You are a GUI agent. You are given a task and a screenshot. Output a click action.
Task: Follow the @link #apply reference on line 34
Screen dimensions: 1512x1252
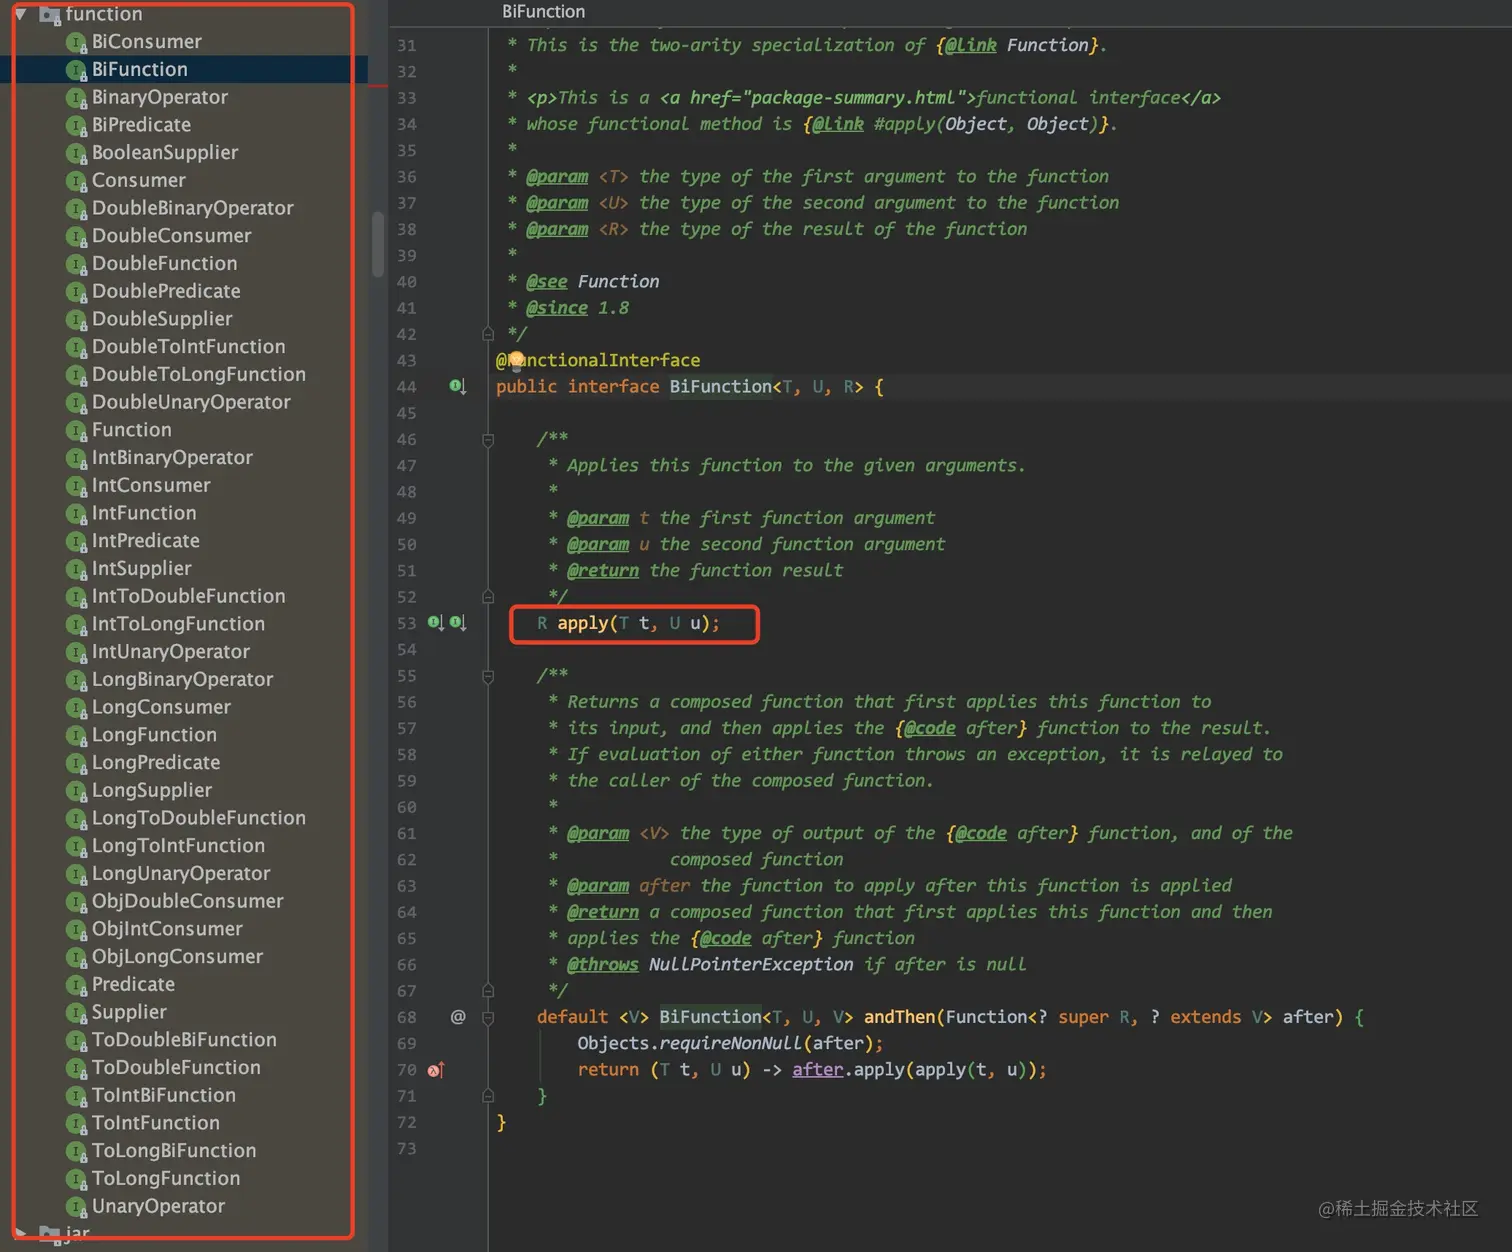[x=985, y=124]
